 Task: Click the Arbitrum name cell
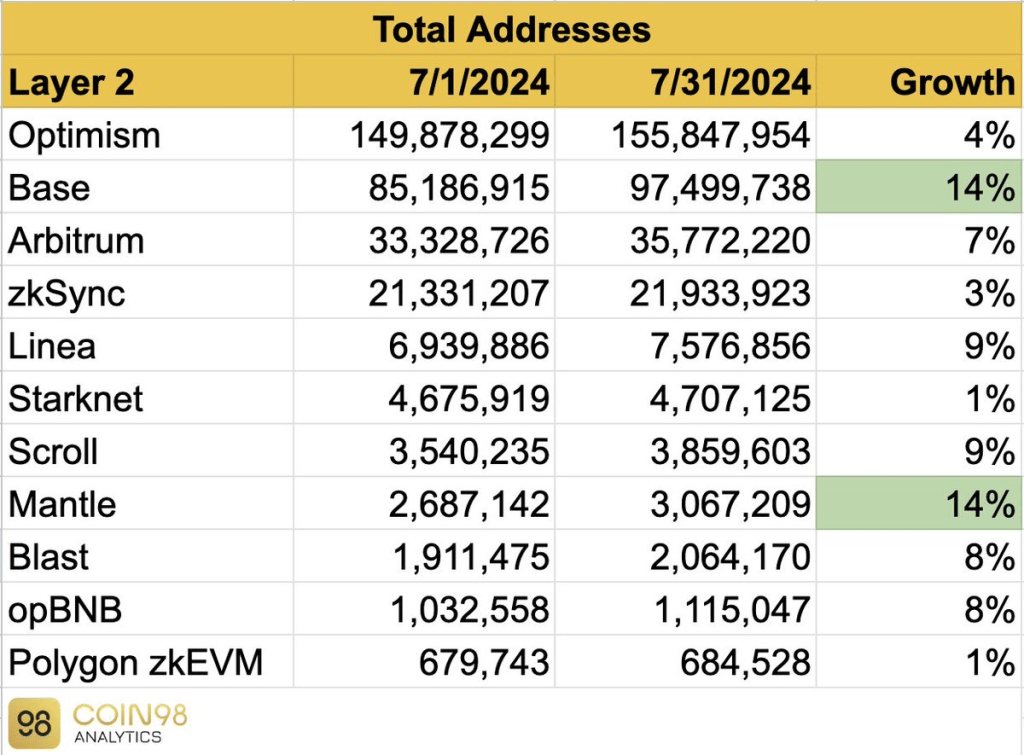(x=76, y=241)
